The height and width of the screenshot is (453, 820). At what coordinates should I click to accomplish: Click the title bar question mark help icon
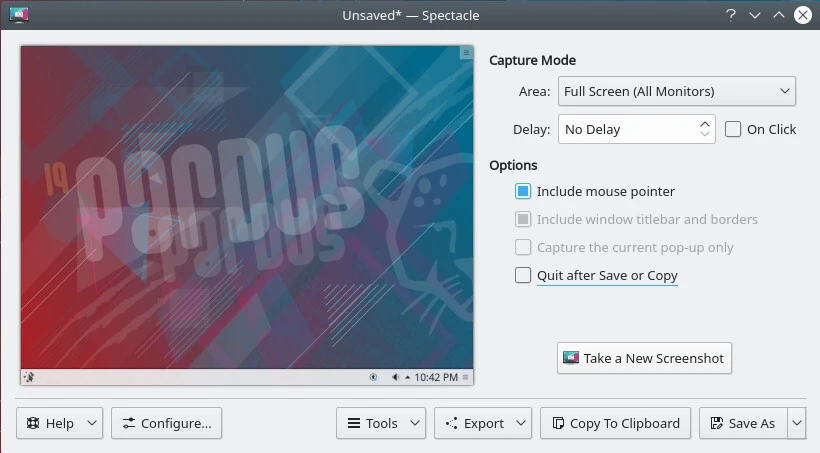tap(731, 15)
